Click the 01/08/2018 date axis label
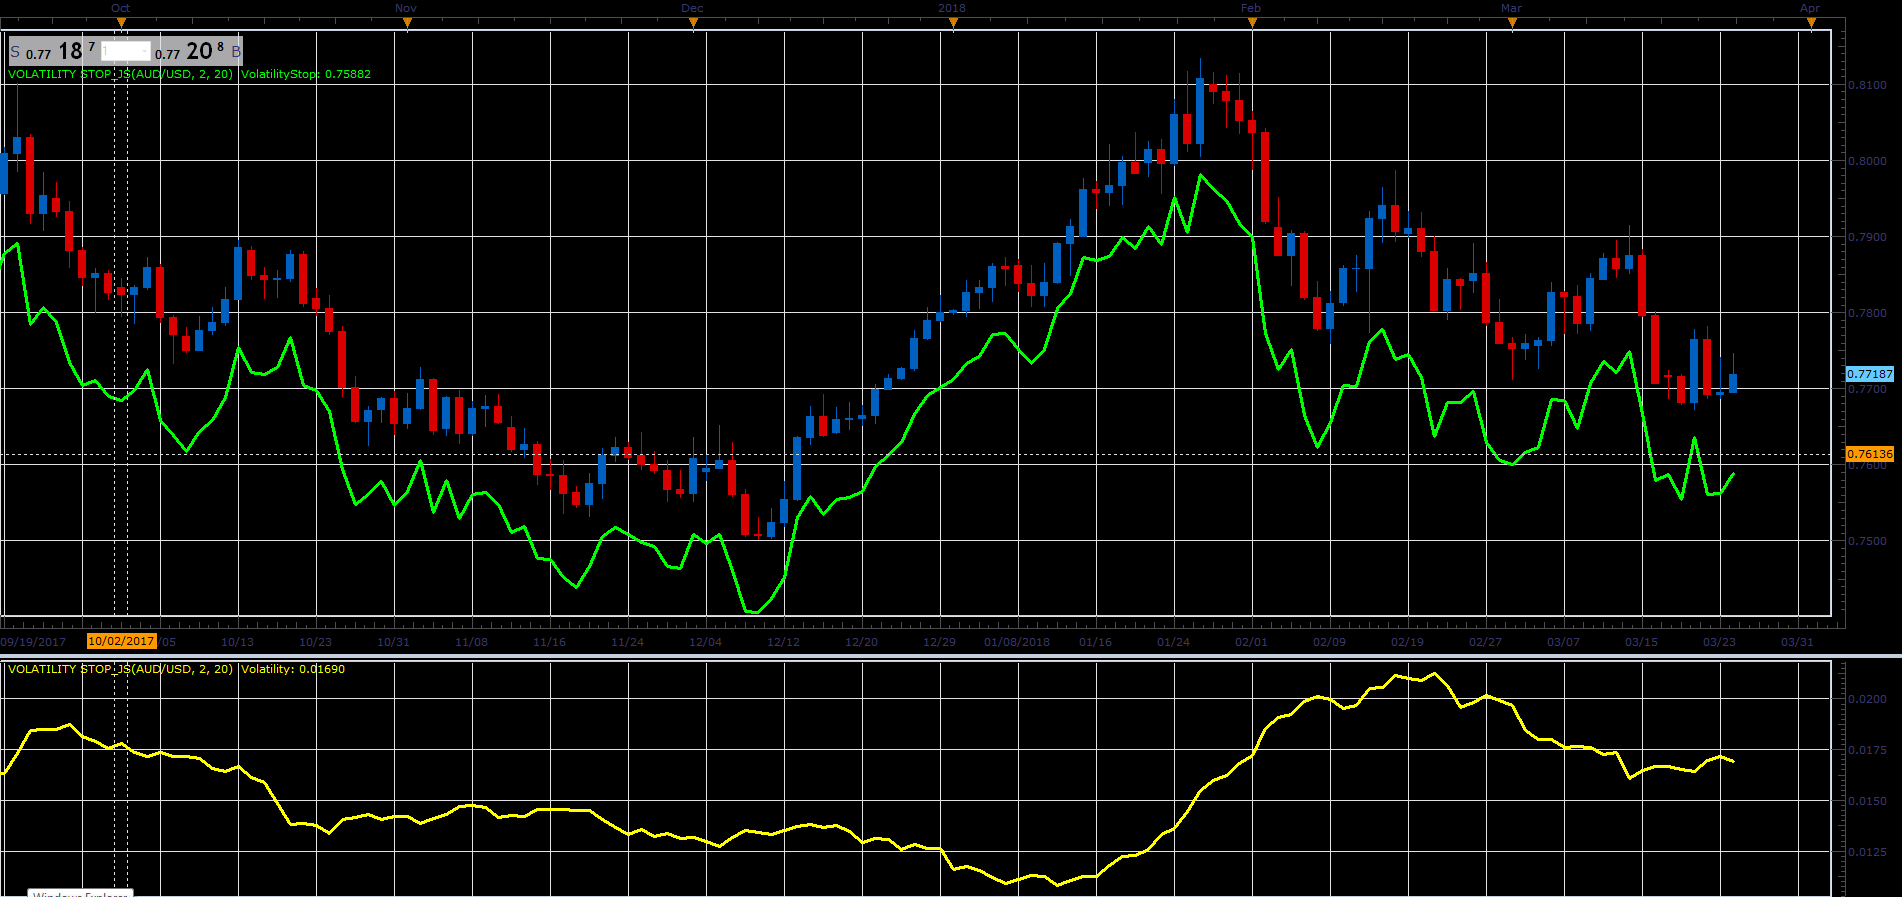Image resolution: width=1902 pixels, height=897 pixels. point(1017,642)
